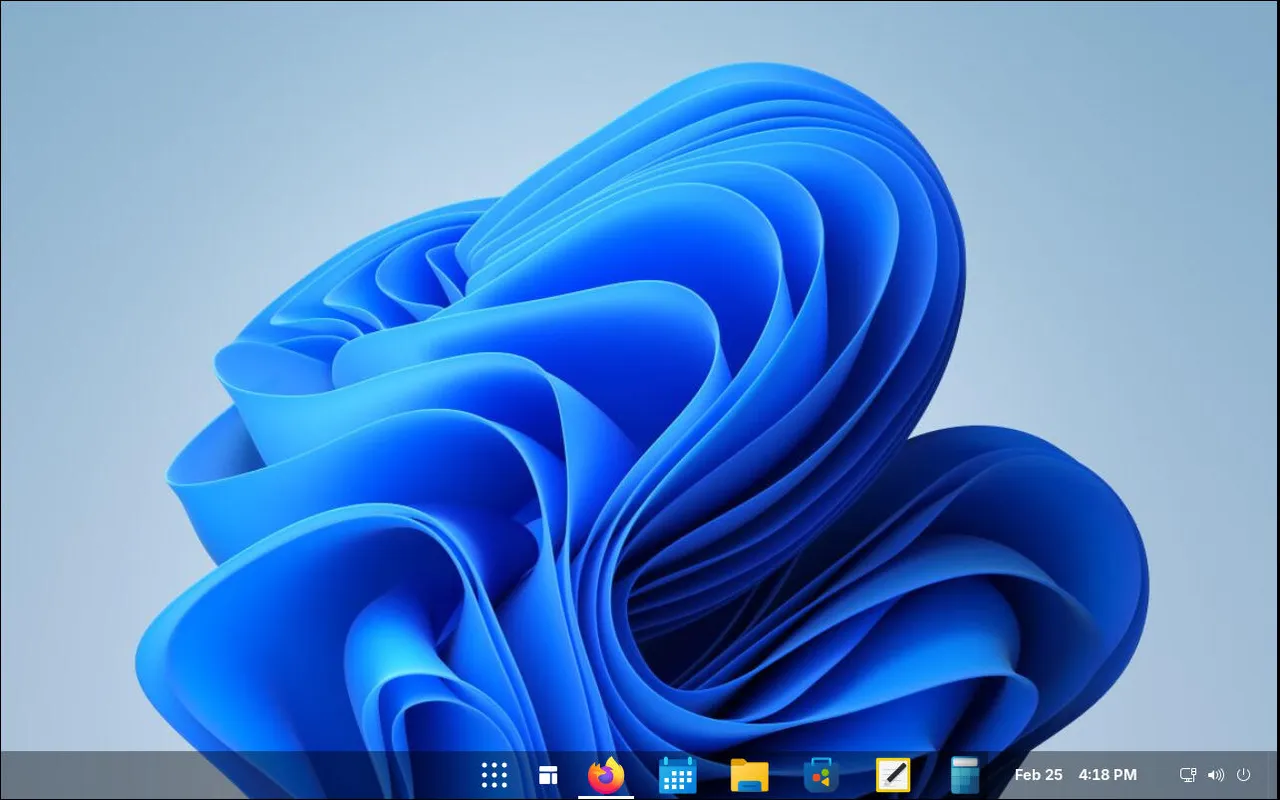Image resolution: width=1280 pixels, height=800 pixels.
Task: Open the app grid launcher
Action: 494,775
